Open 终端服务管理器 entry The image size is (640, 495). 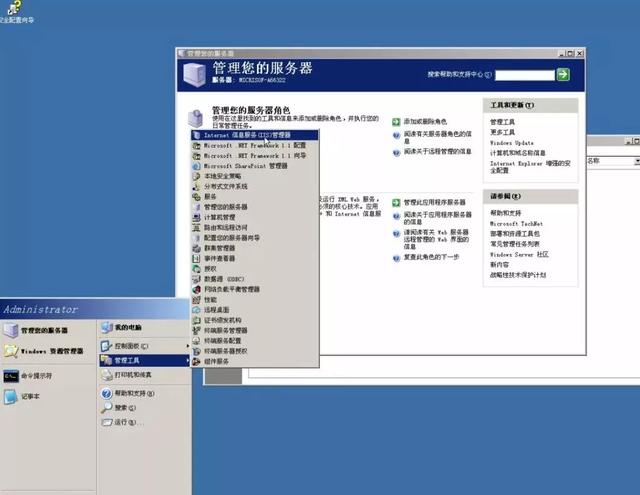[254, 331]
